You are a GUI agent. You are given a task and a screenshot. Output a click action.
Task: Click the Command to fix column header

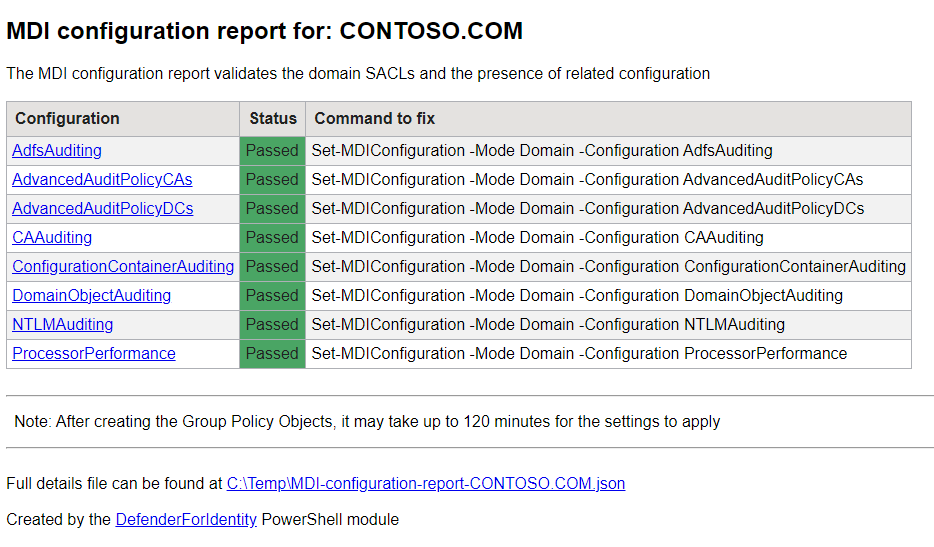tap(375, 119)
